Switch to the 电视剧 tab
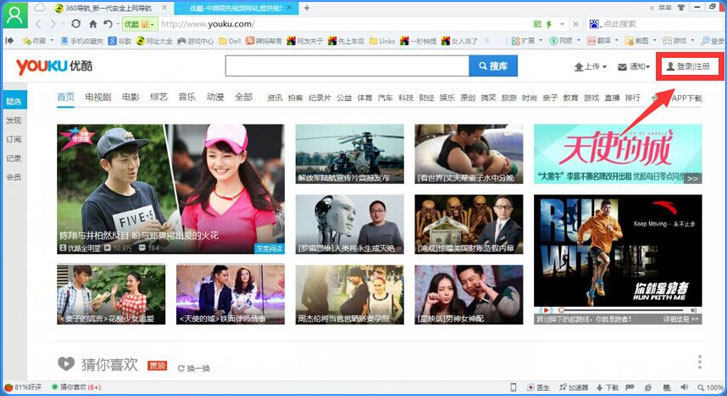This screenshot has height=396, width=727. pos(98,97)
